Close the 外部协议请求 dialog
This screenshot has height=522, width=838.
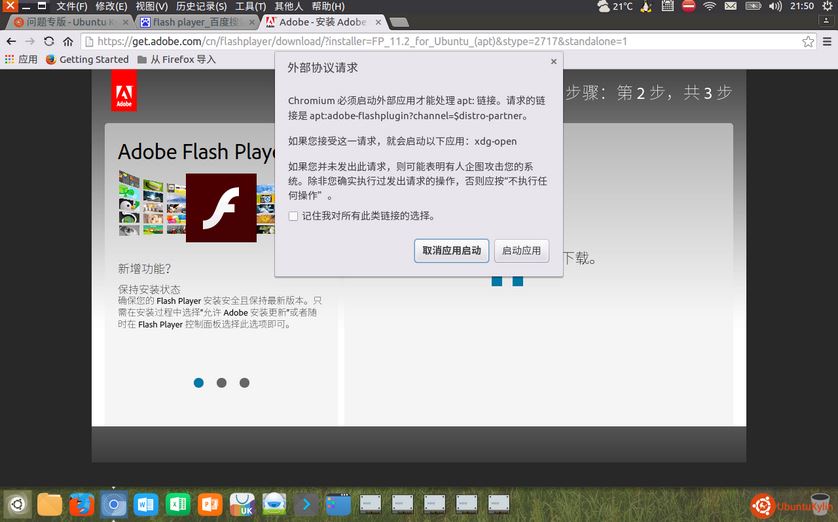click(554, 61)
